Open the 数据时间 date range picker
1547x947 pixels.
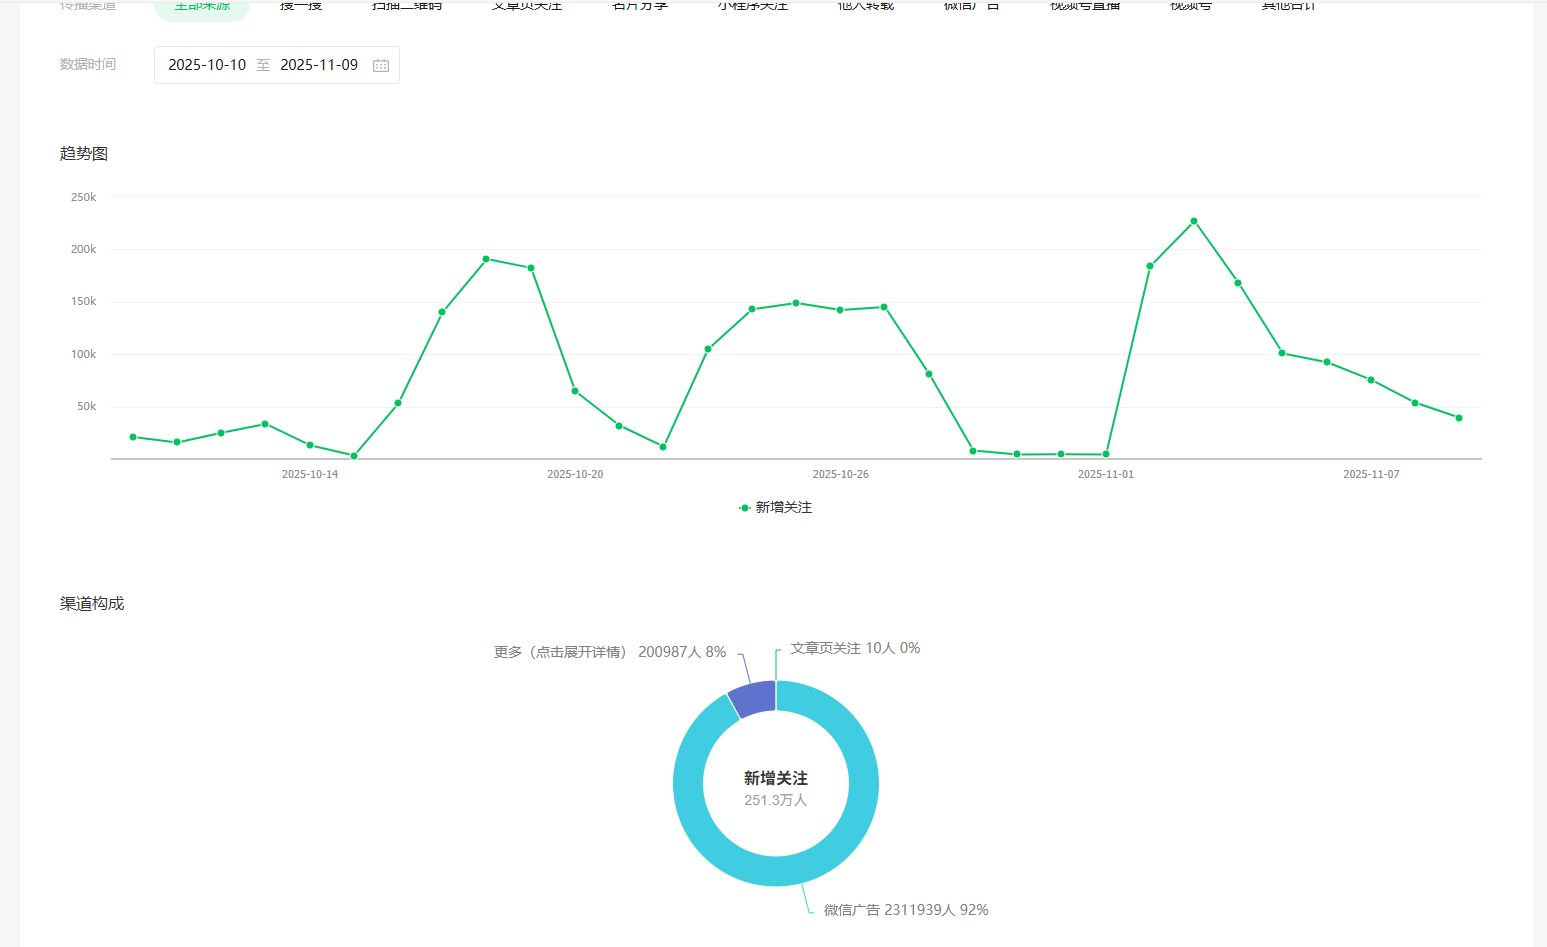pos(276,65)
